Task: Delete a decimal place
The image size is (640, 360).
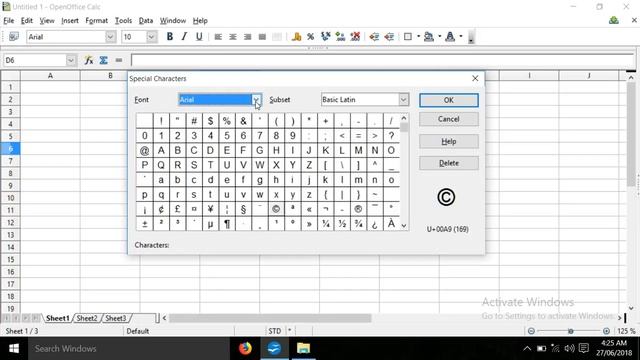Action: coord(355,37)
